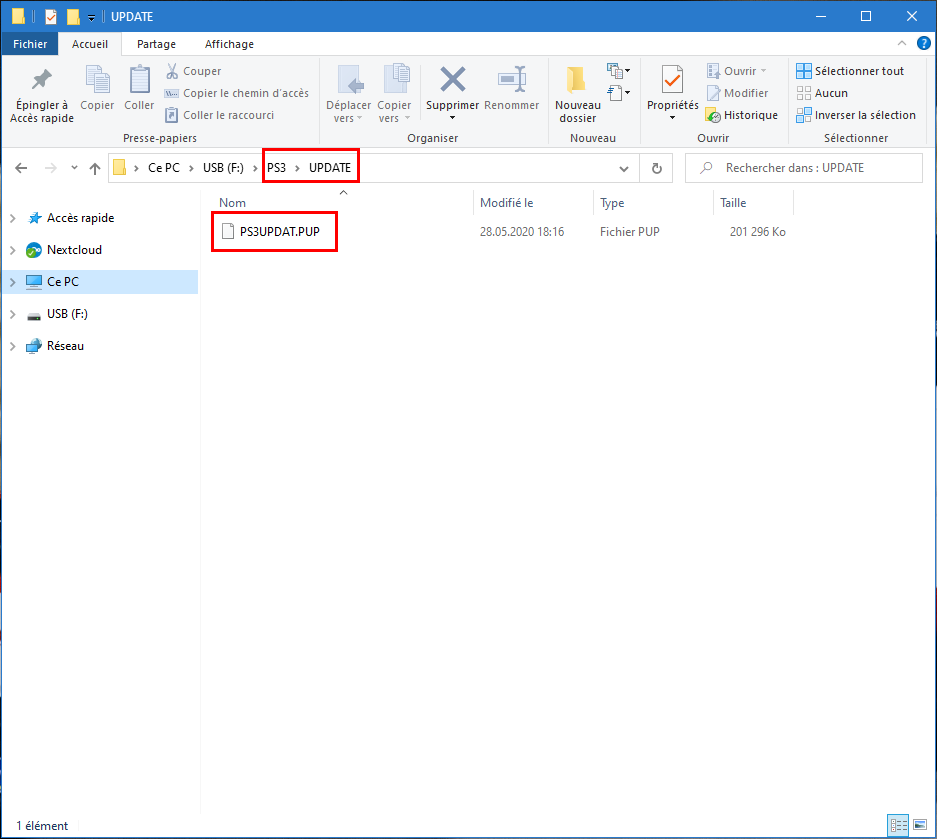
Task: Open the Copier vers menu
Action: click(x=394, y=94)
